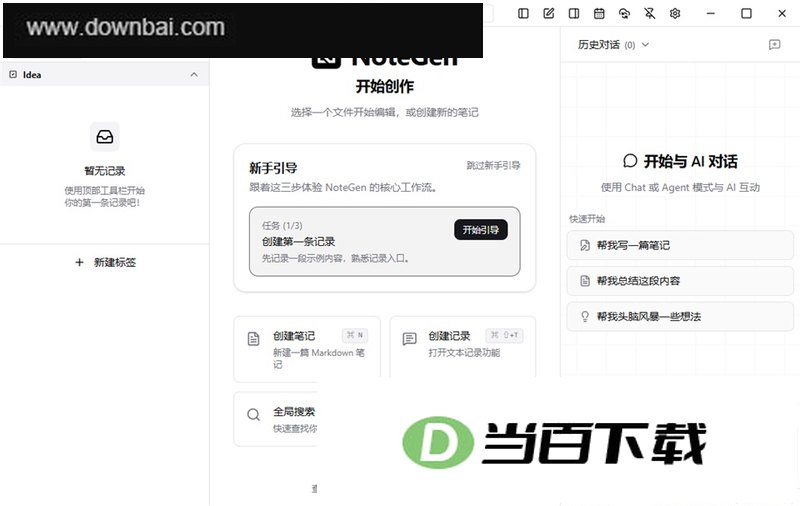800x506 pixels.
Task: Open settings with the gear icon
Action: (x=675, y=13)
